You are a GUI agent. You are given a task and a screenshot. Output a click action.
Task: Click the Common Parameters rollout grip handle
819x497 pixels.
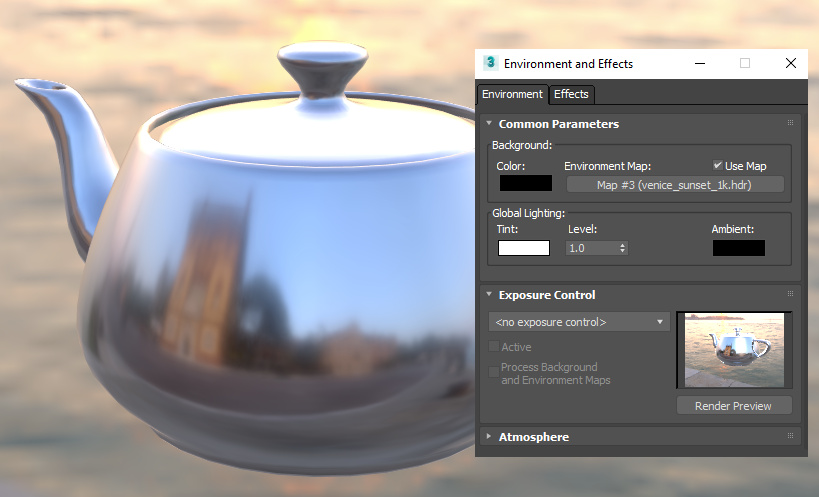(790, 123)
